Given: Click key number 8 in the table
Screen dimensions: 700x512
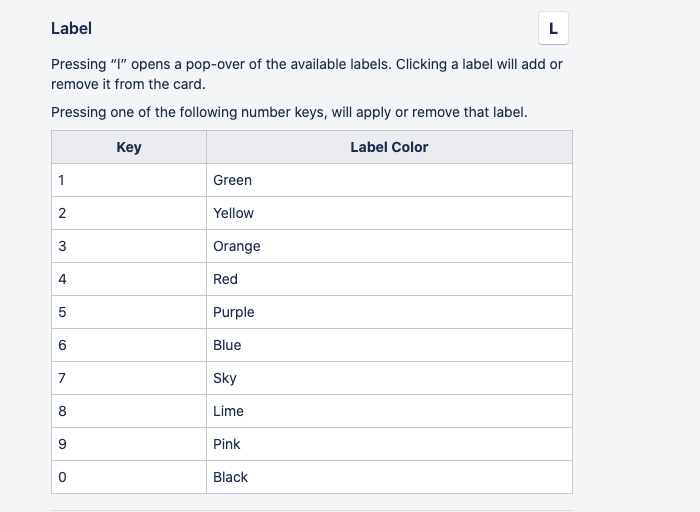Looking at the screenshot, I should (62, 411).
